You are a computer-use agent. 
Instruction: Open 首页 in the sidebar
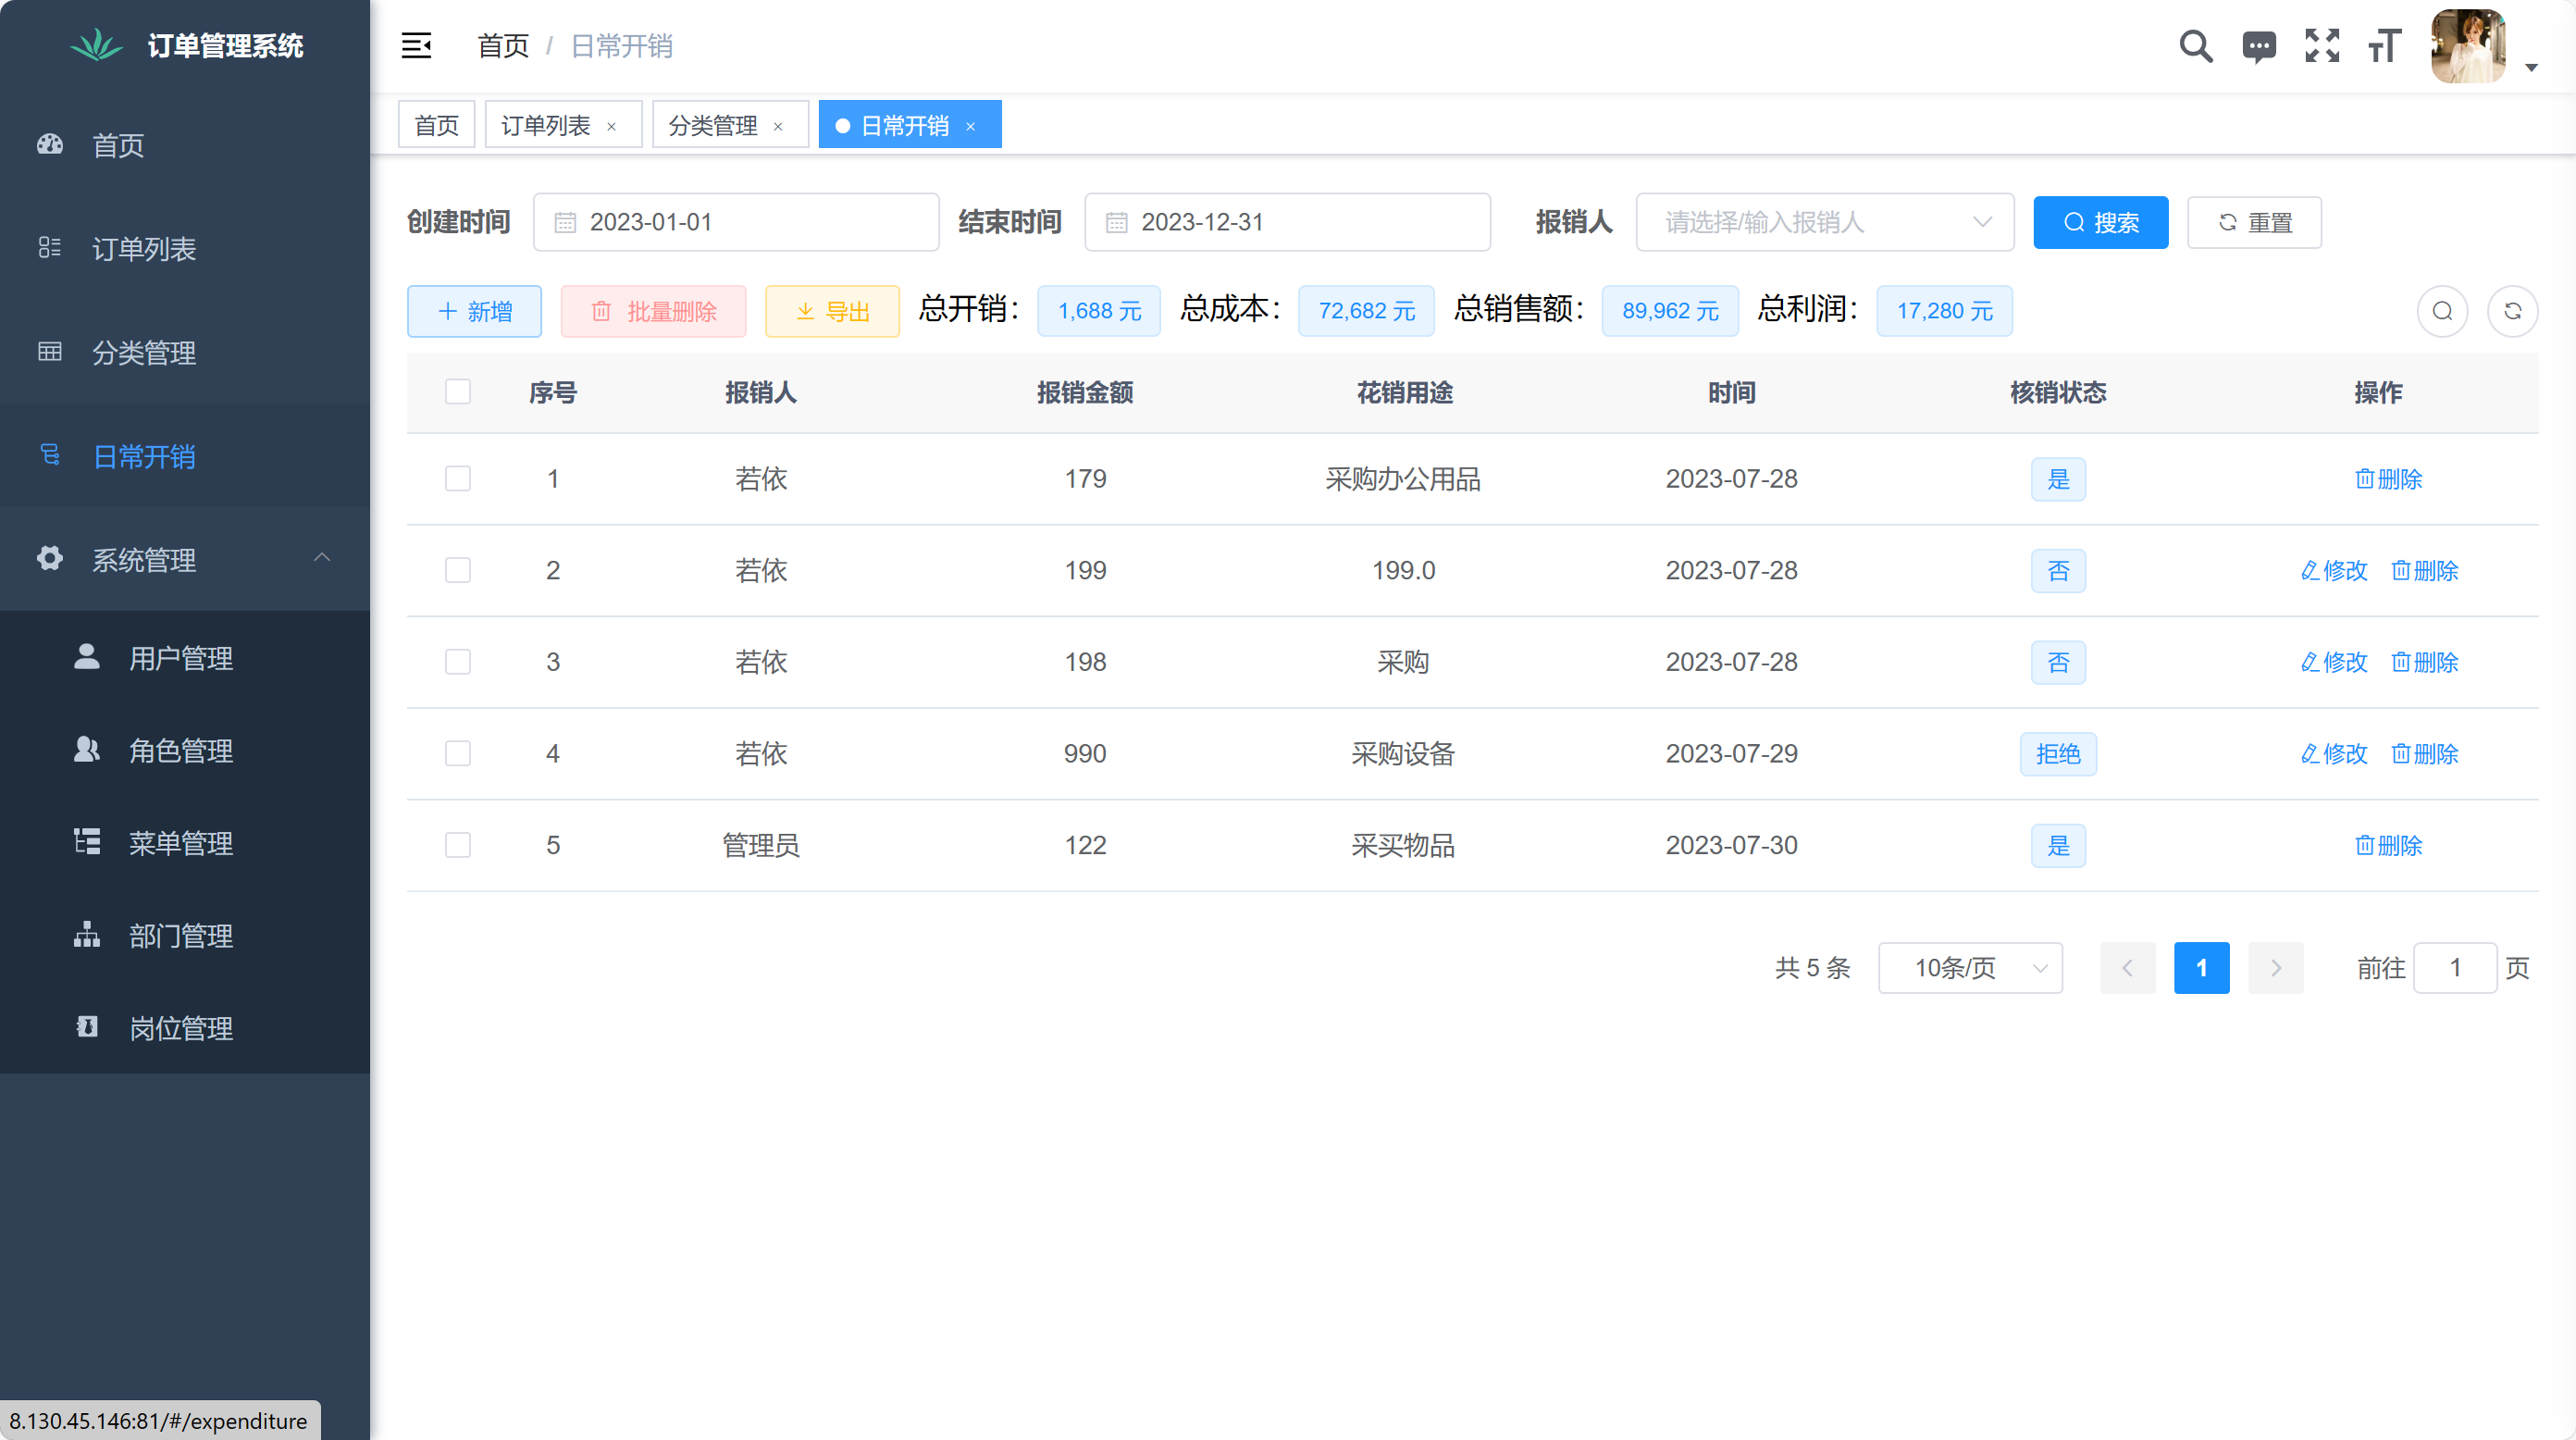[x=185, y=145]
